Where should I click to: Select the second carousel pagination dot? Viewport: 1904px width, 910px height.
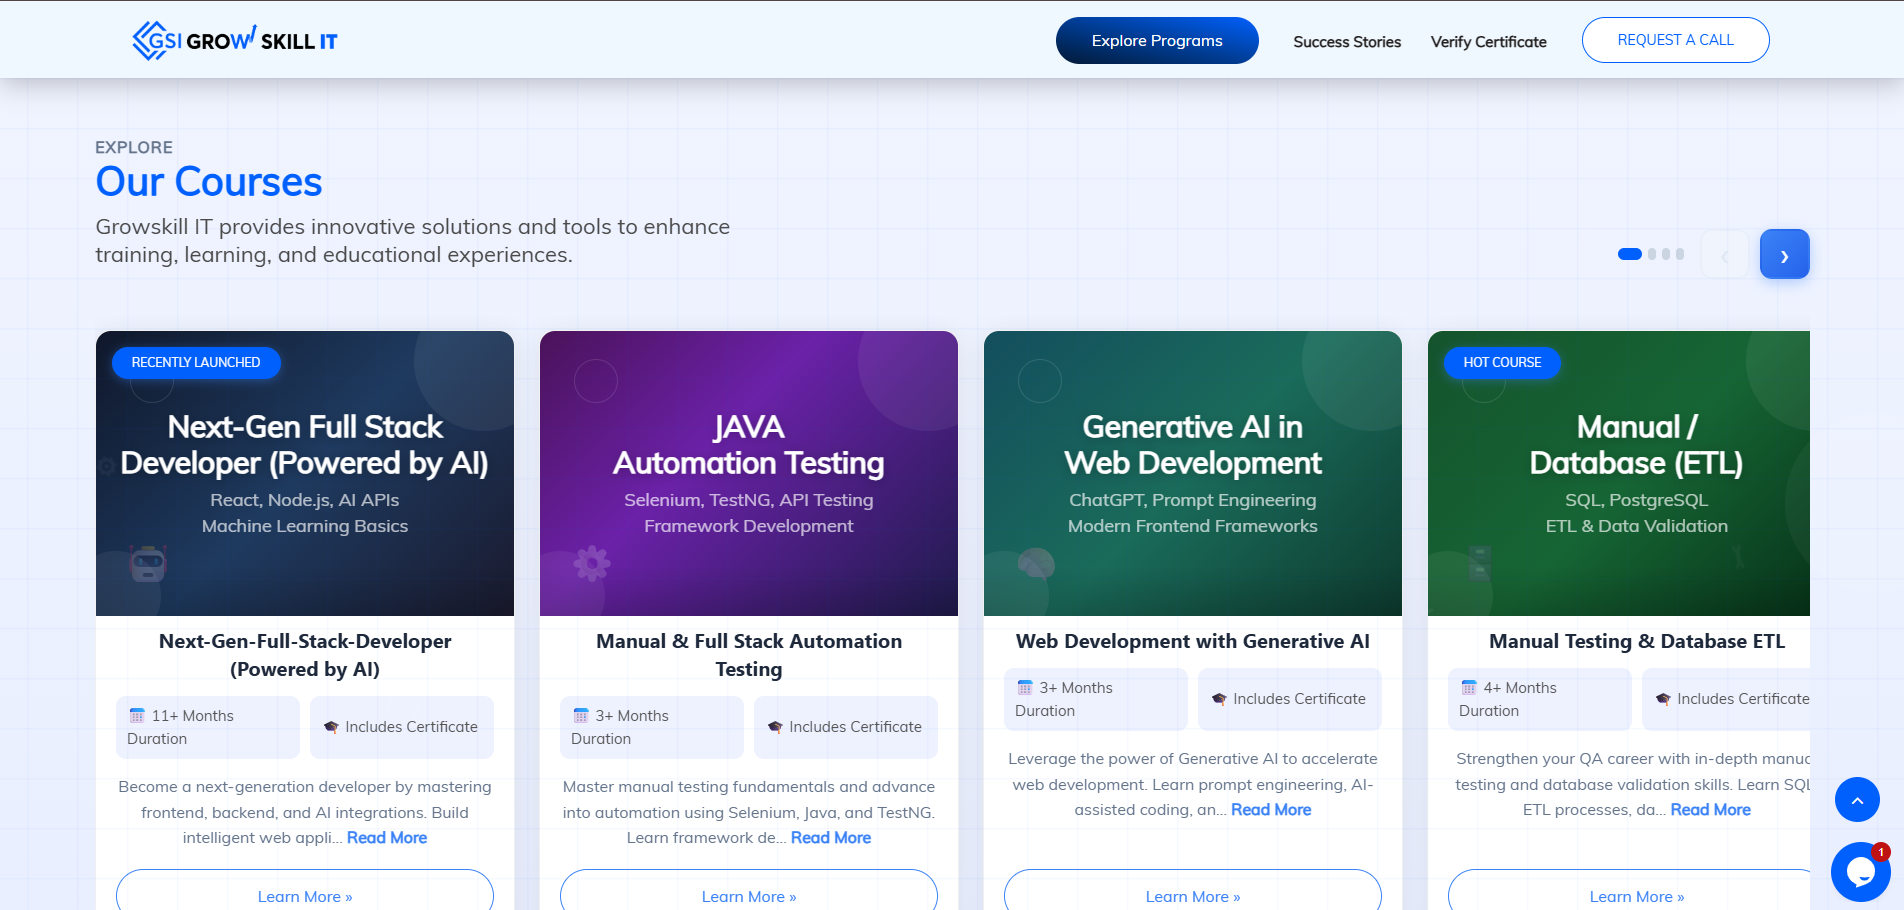[1652, 254]
